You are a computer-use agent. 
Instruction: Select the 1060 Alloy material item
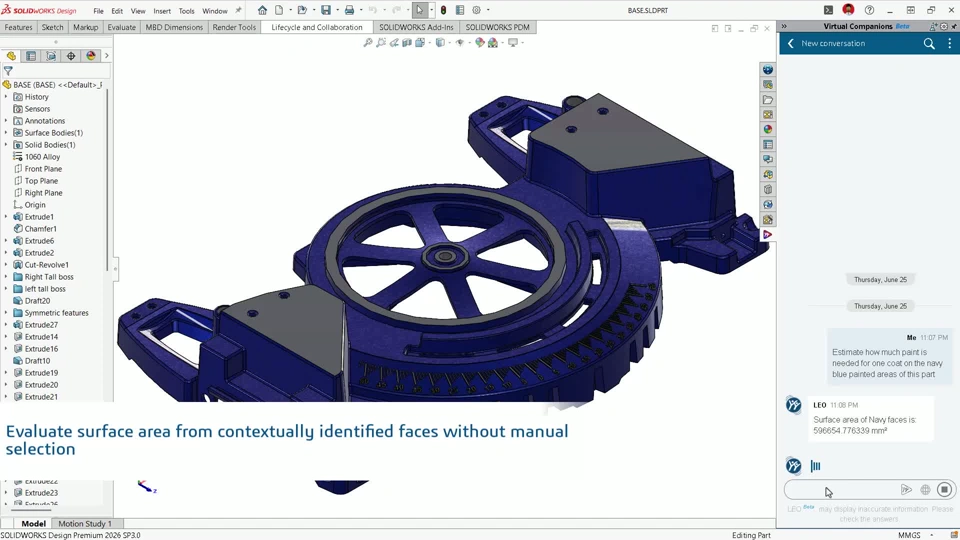click(x=42, y=157)
